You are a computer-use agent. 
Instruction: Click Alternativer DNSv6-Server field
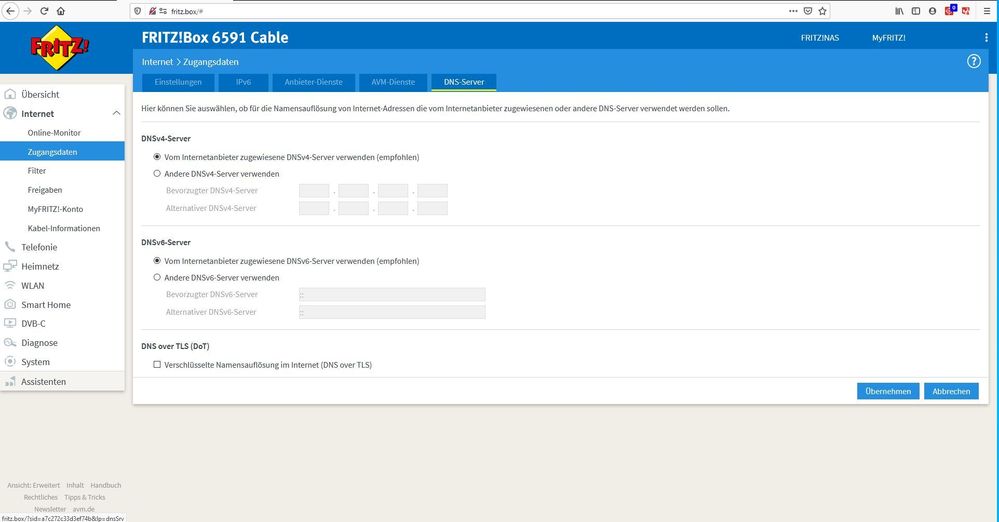(x=392, y=312)
